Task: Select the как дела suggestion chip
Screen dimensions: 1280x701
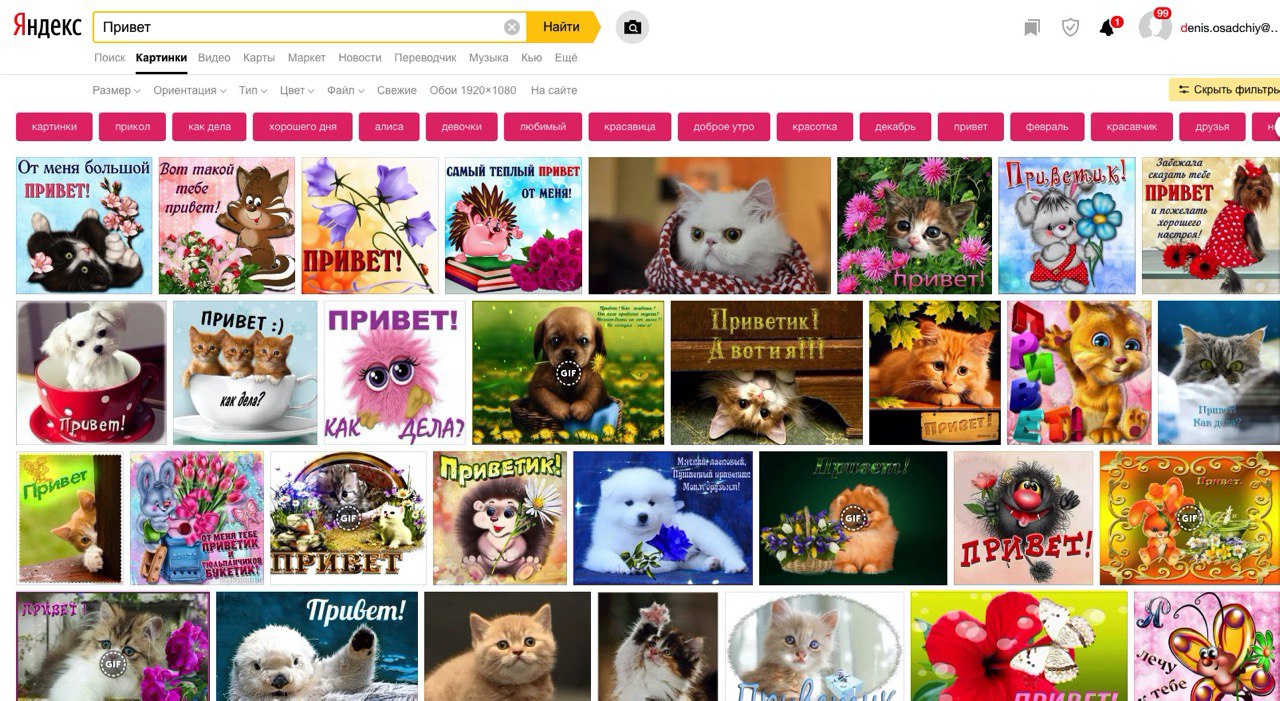Action: coord(209,127)
